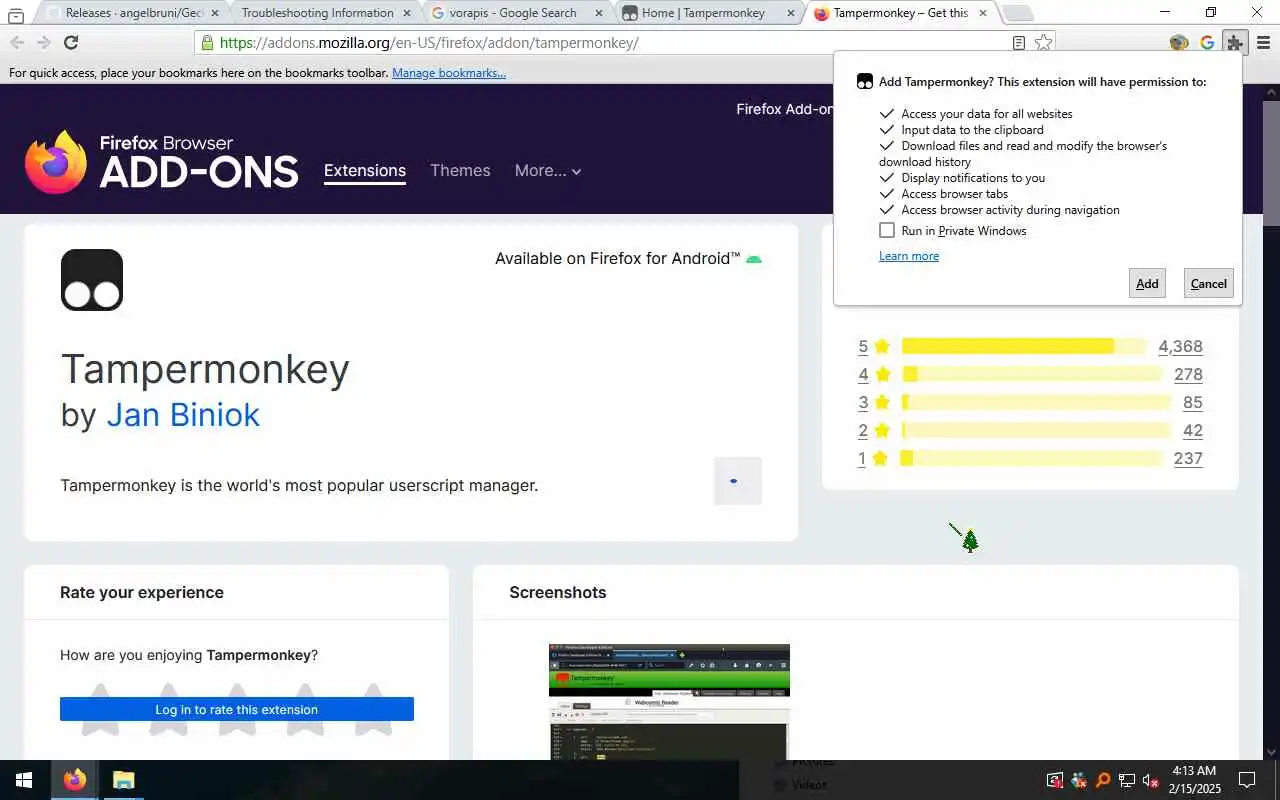Click the 5-star rating bar
The image size is (1280, 800).
(x=1024, y=346)
